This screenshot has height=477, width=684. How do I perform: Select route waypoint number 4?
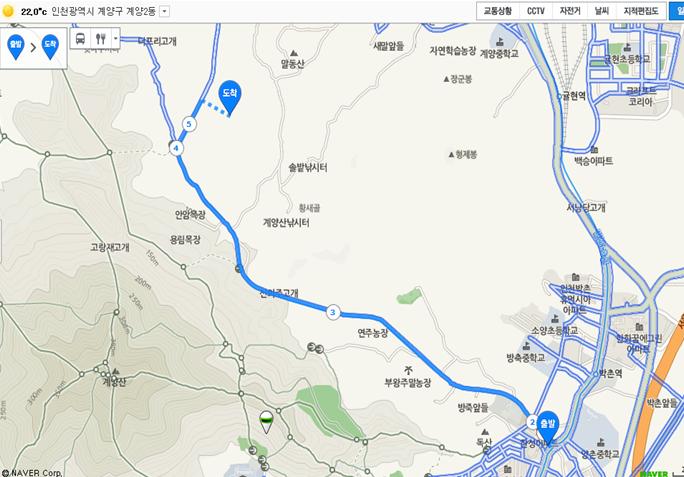point(176,148)
